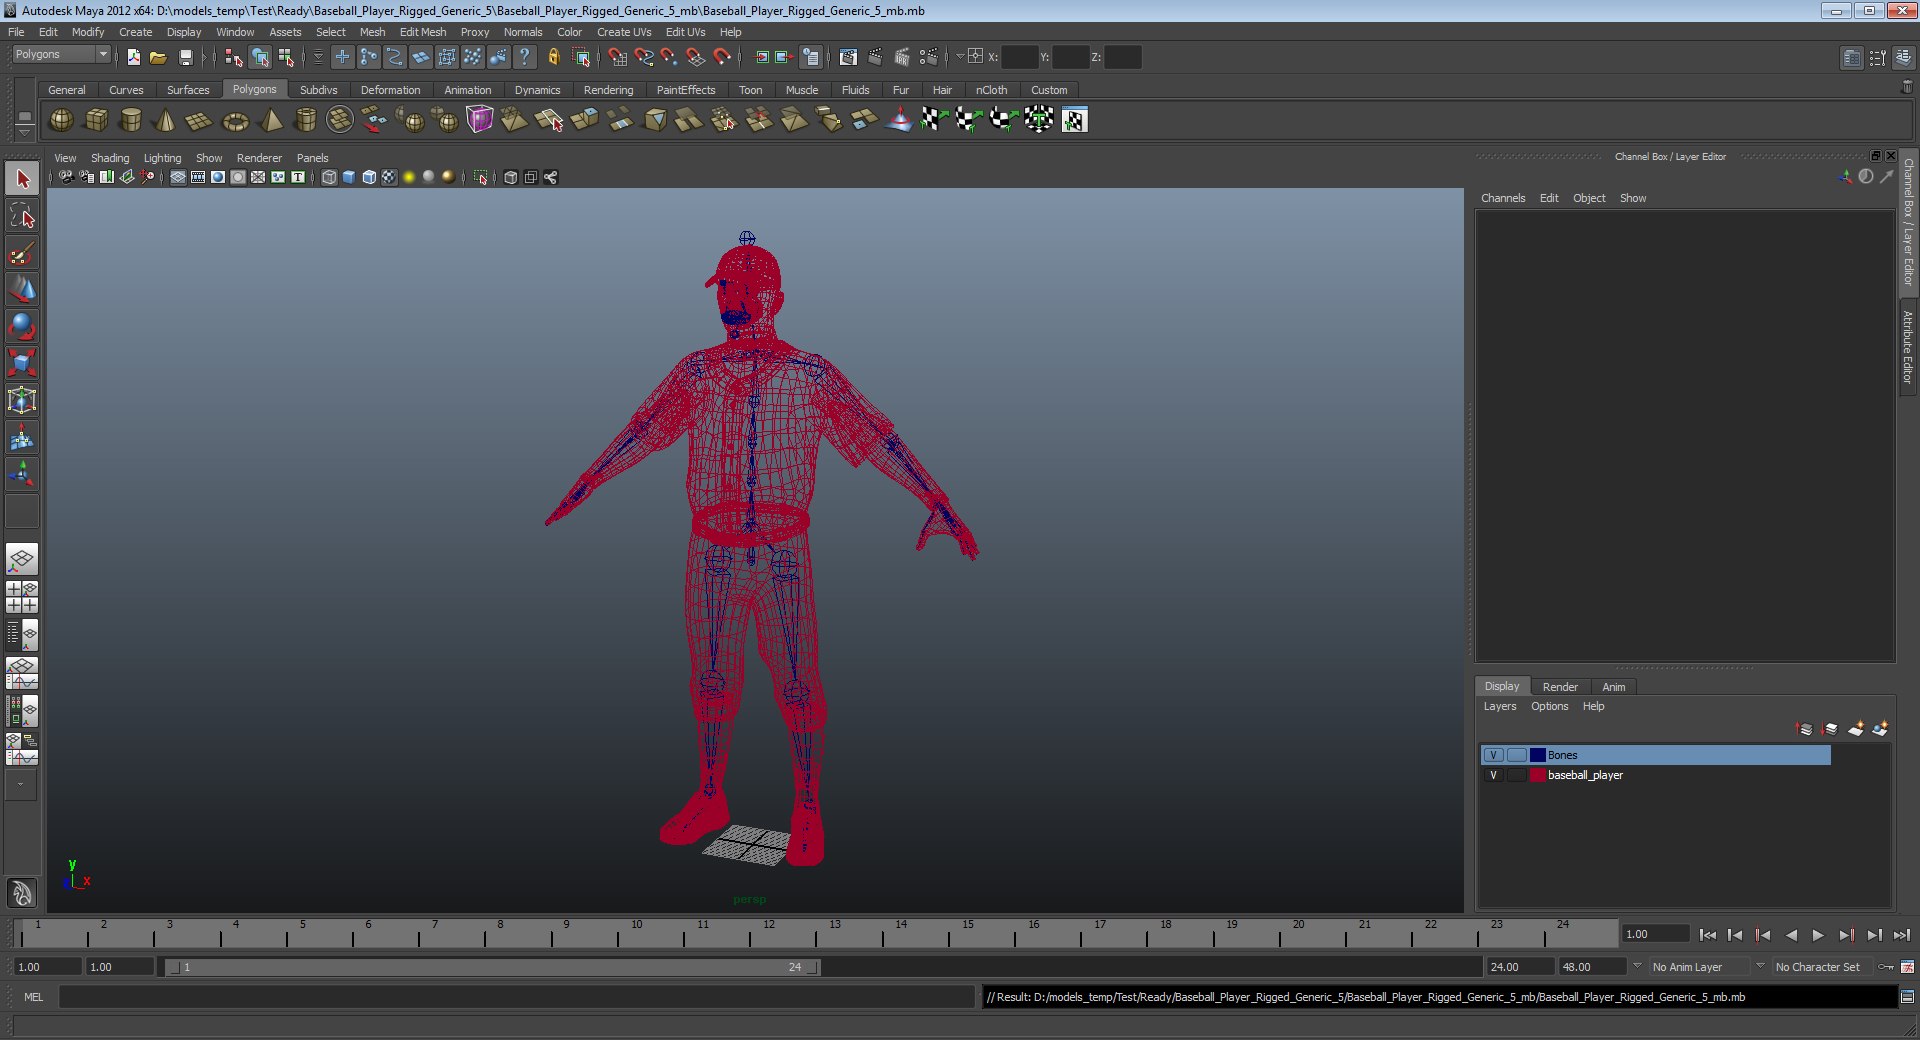Pick the Scale tool cube icon
This screenshot has width=1920, height=1040.
(22, 363)
